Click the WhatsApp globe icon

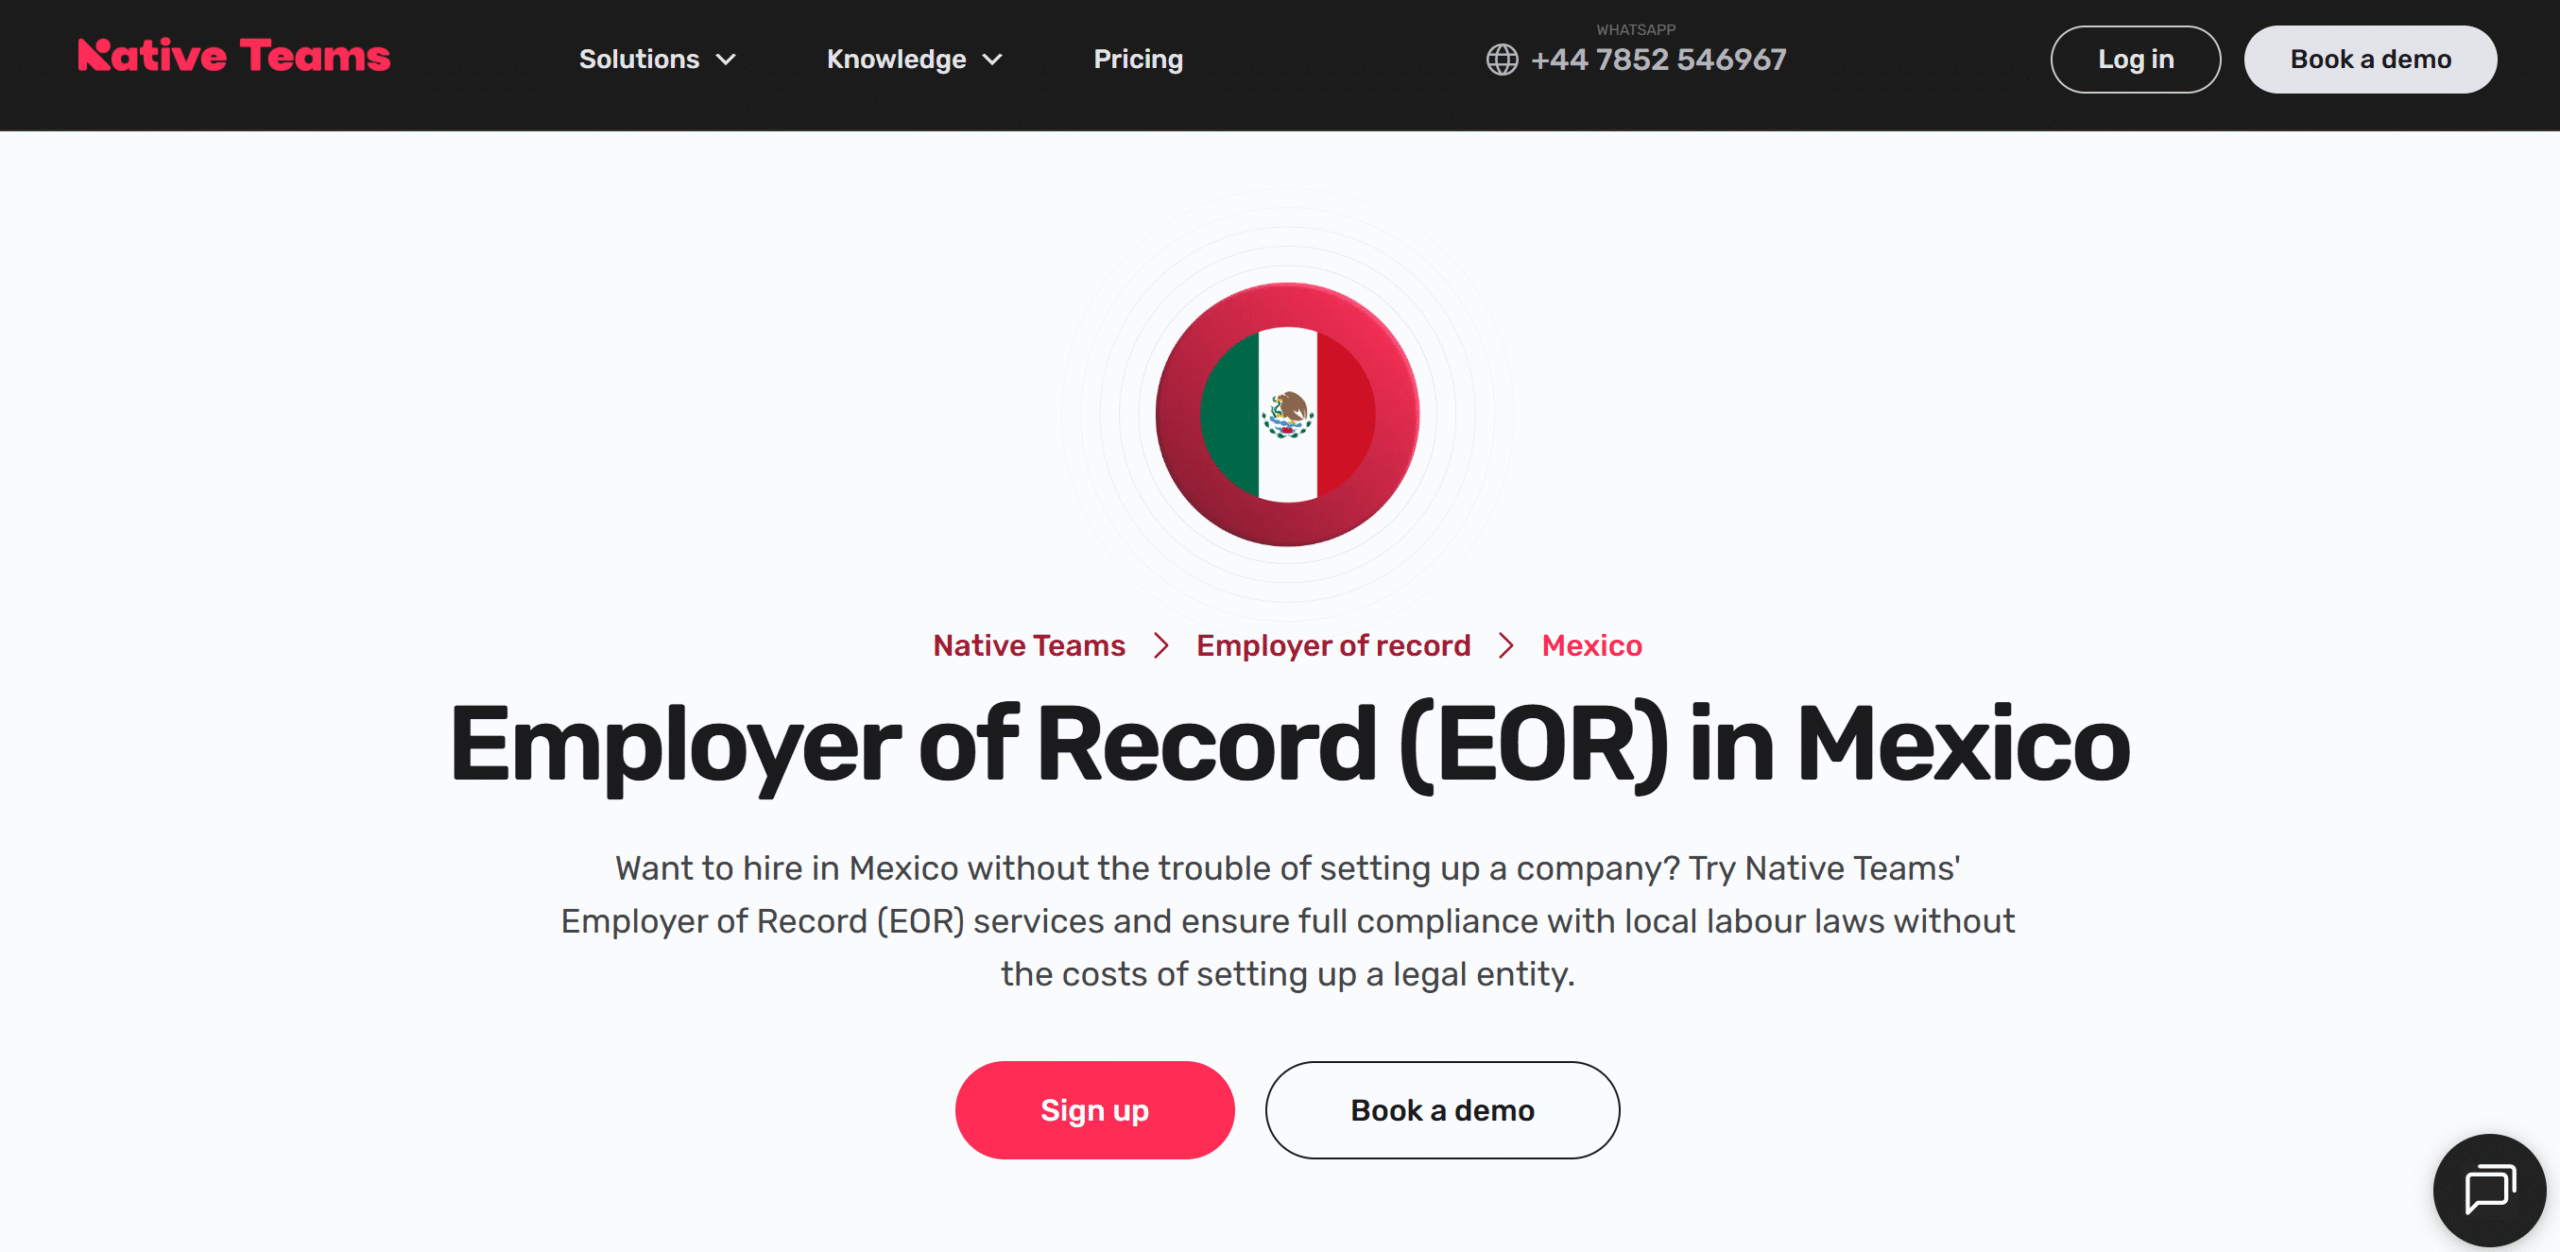click(x=1501, y=60)
